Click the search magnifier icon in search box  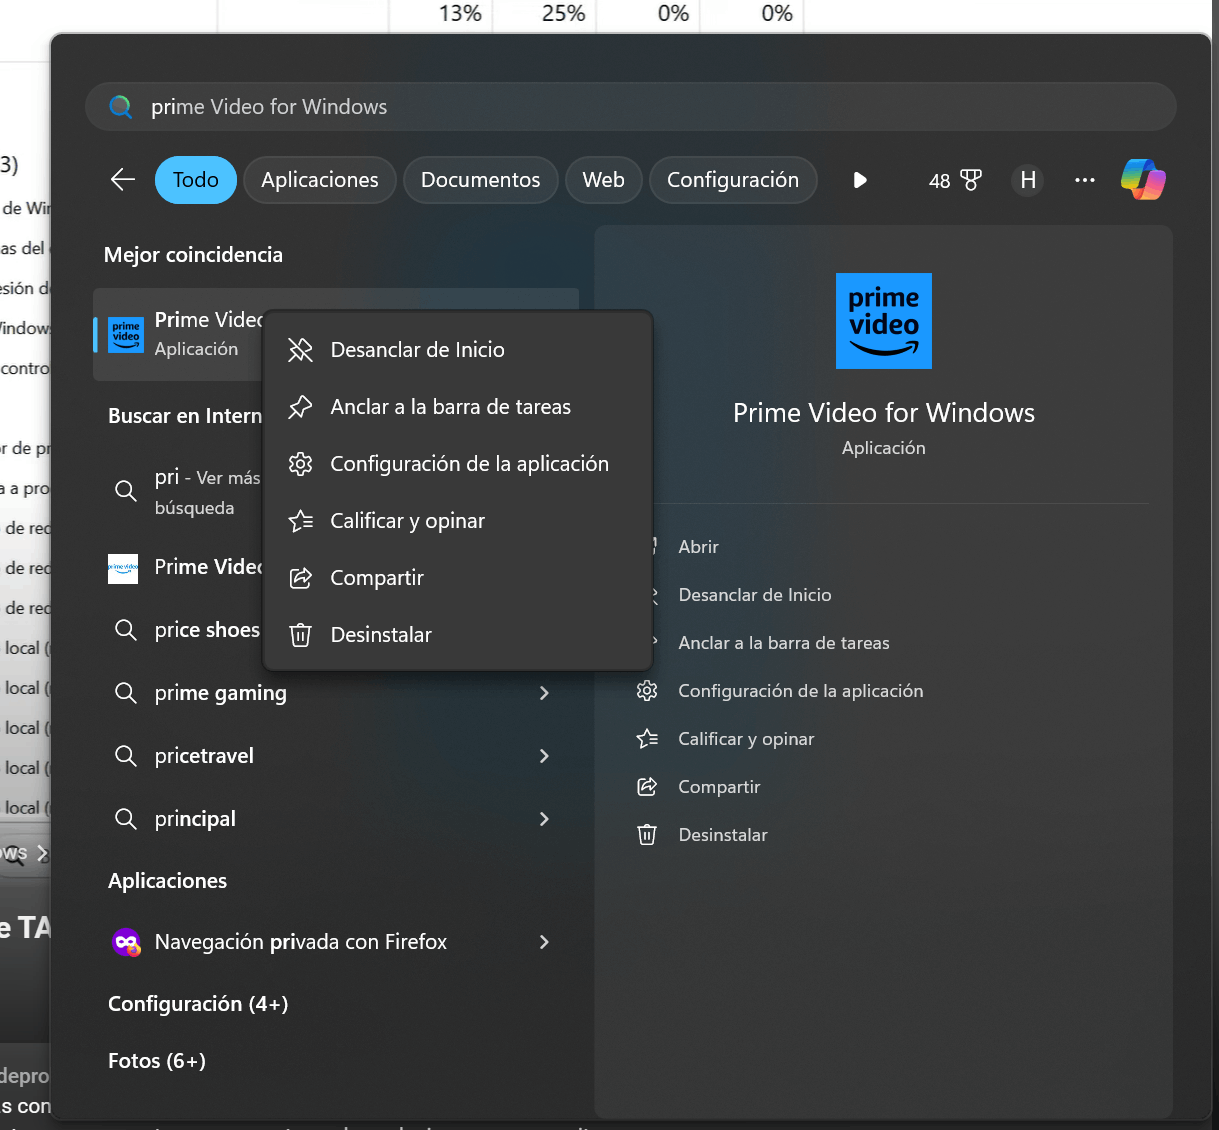point(121,107)
